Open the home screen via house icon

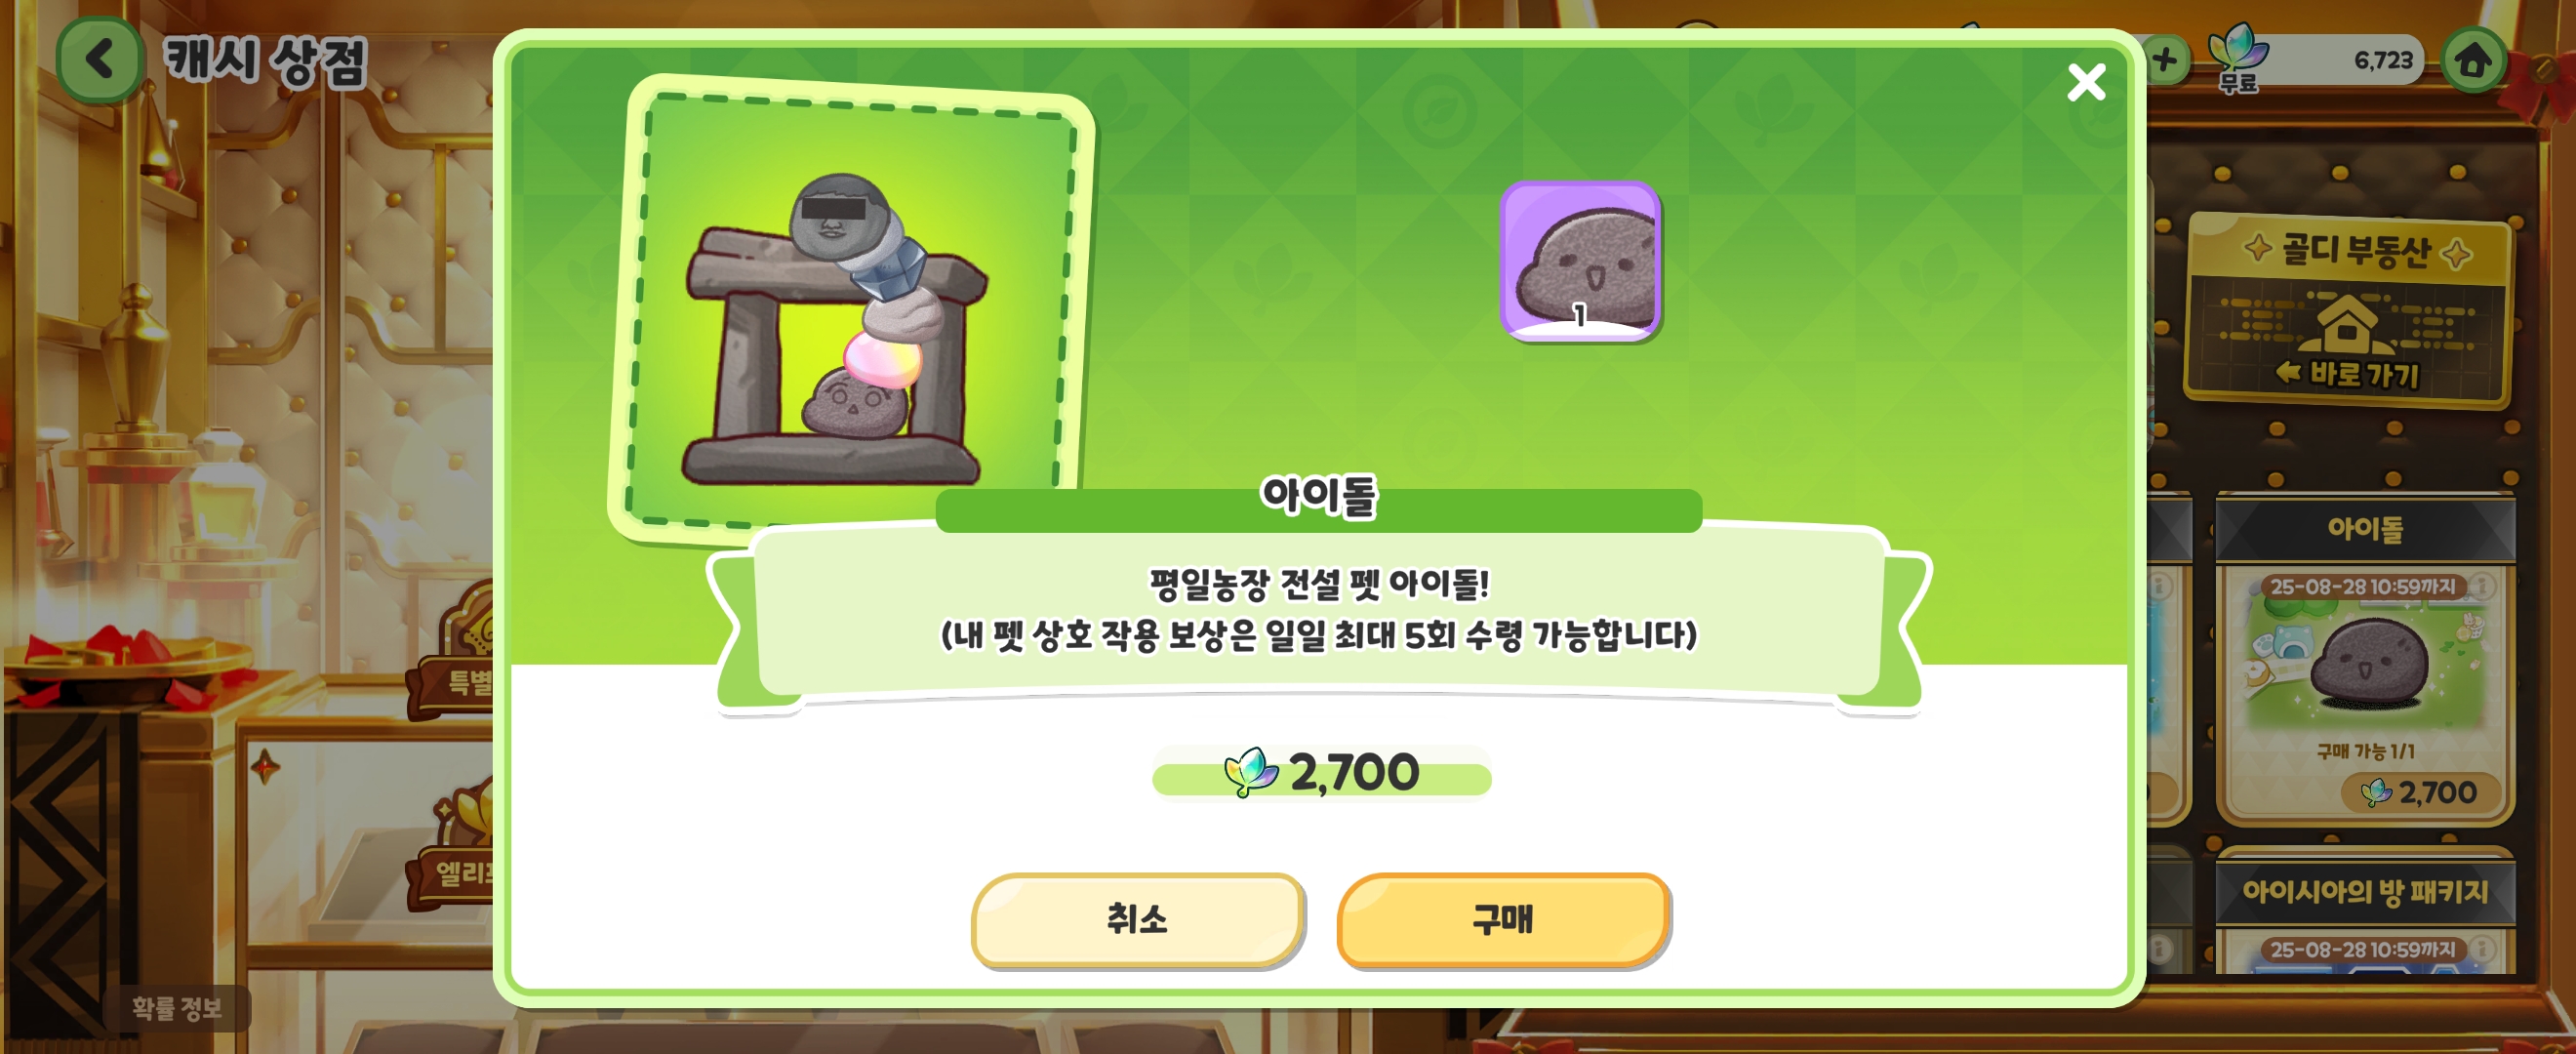[2473, 60]
